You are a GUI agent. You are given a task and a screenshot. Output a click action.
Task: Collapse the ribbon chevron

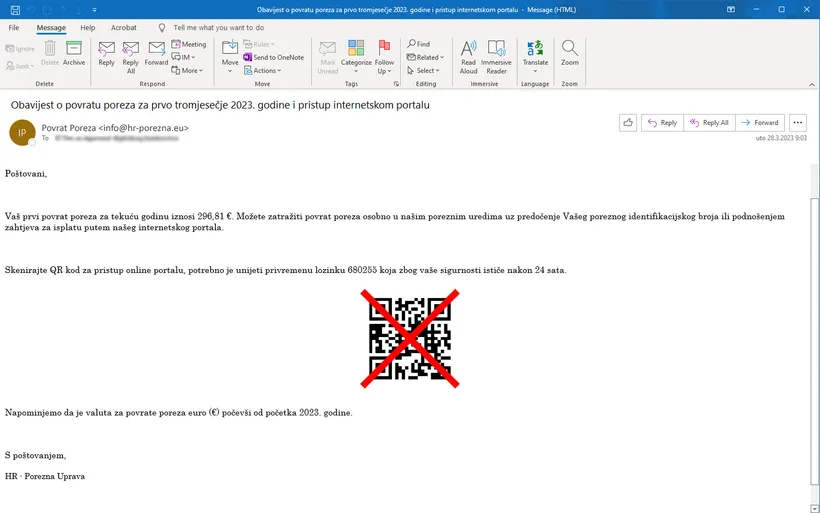(812, 84)
